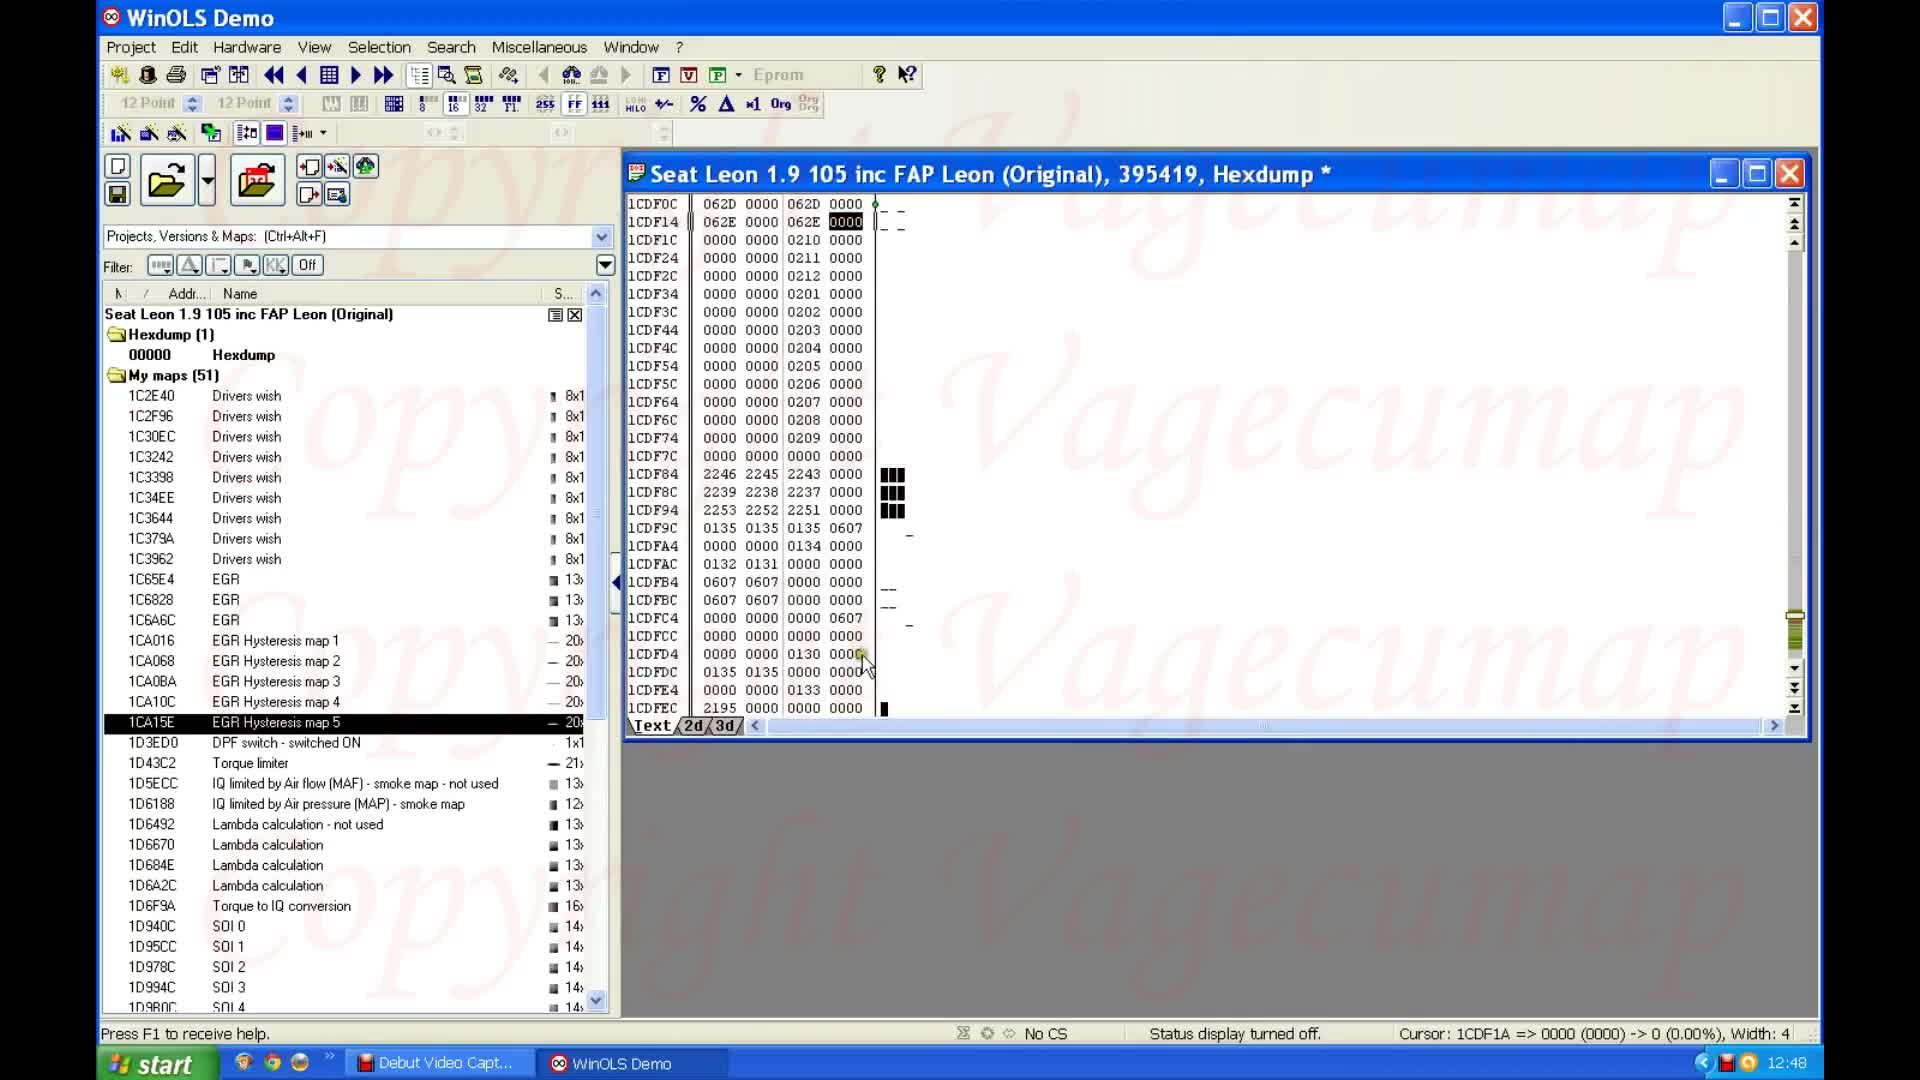This screenshot has width=1920, height=1080.
Task: Click the binoculars search icon
Action: [x=571, y=75]
